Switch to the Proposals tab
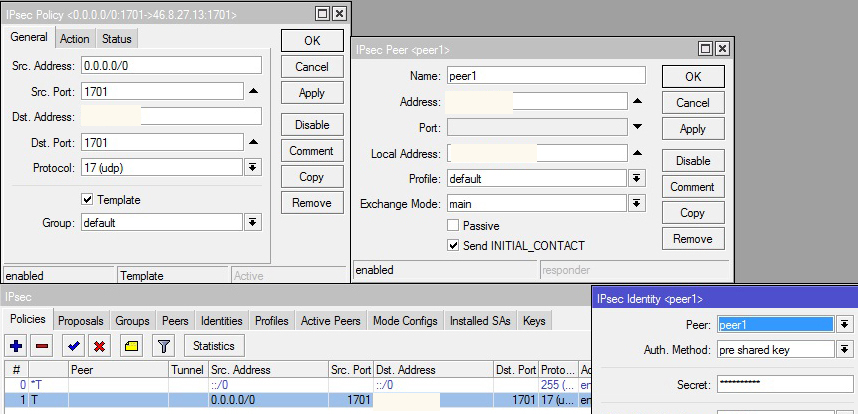858x414 pixels. [80, 321]
